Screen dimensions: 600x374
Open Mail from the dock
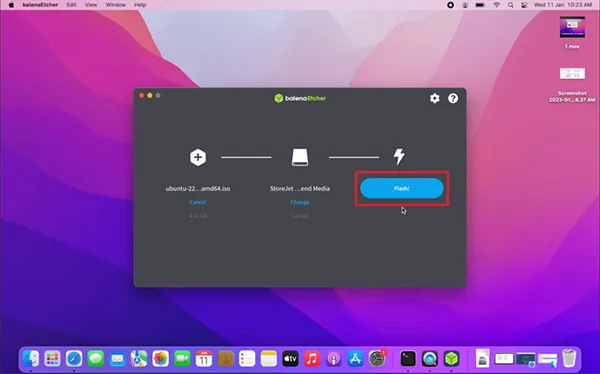click(x=117, y=359)
